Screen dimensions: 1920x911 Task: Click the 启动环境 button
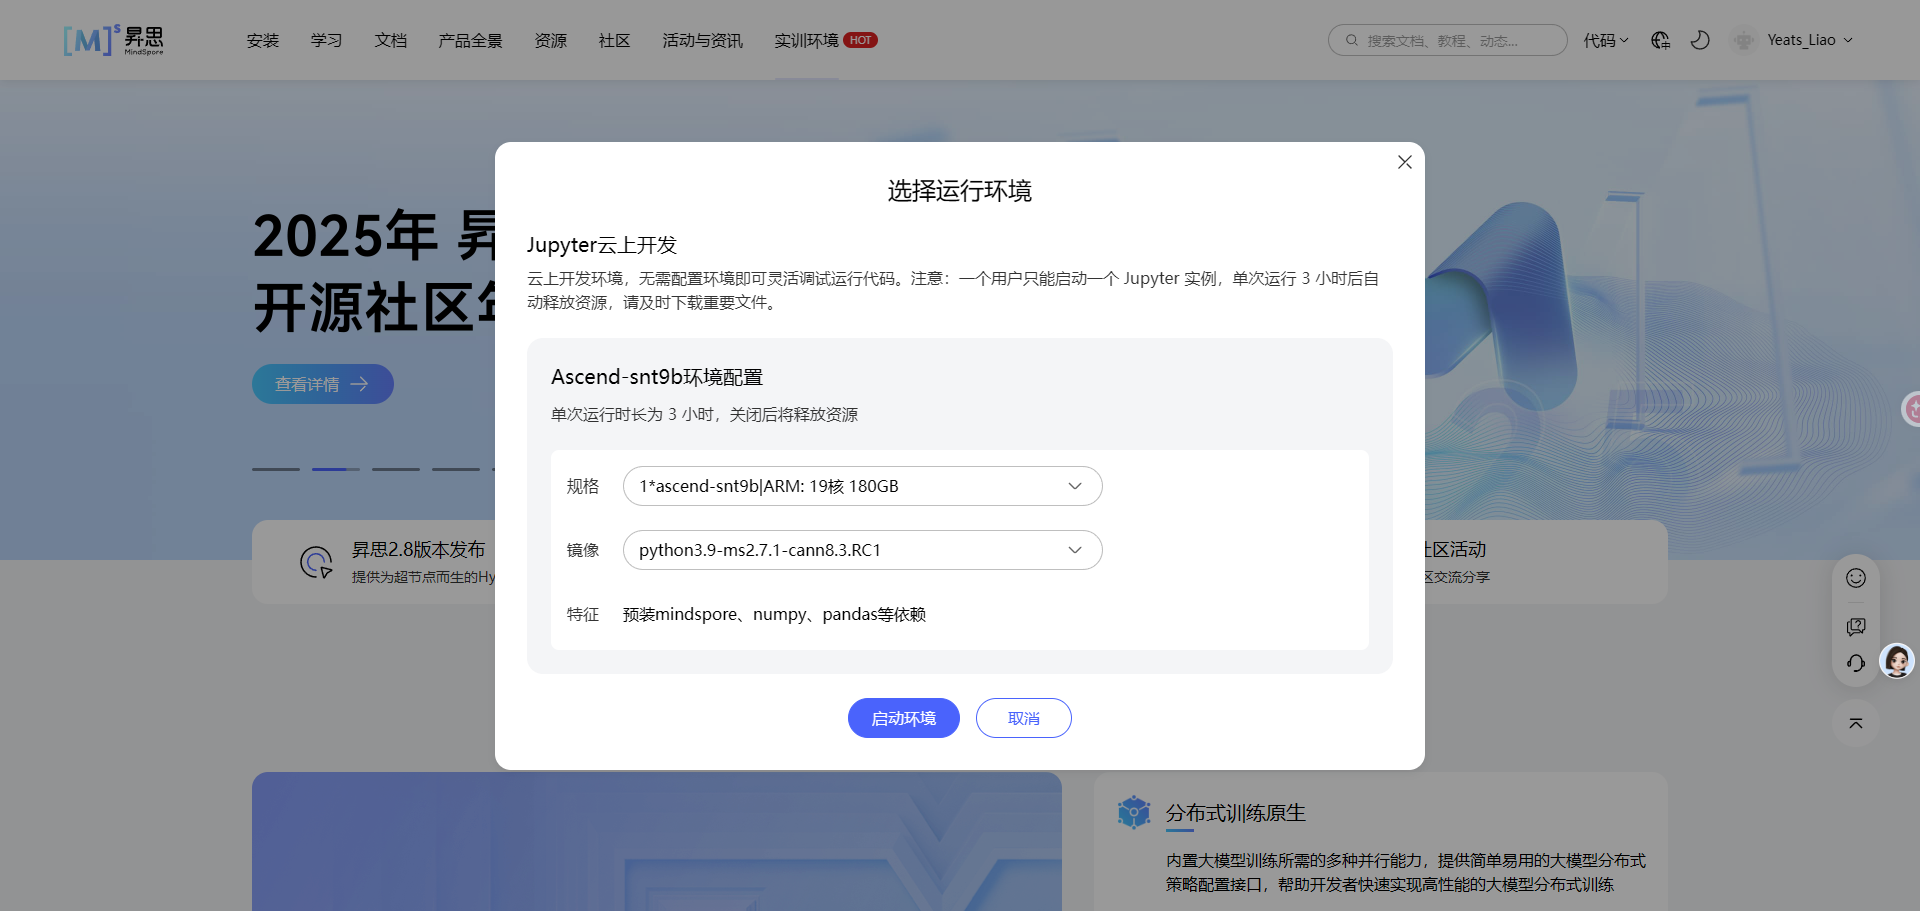point(904,718)
